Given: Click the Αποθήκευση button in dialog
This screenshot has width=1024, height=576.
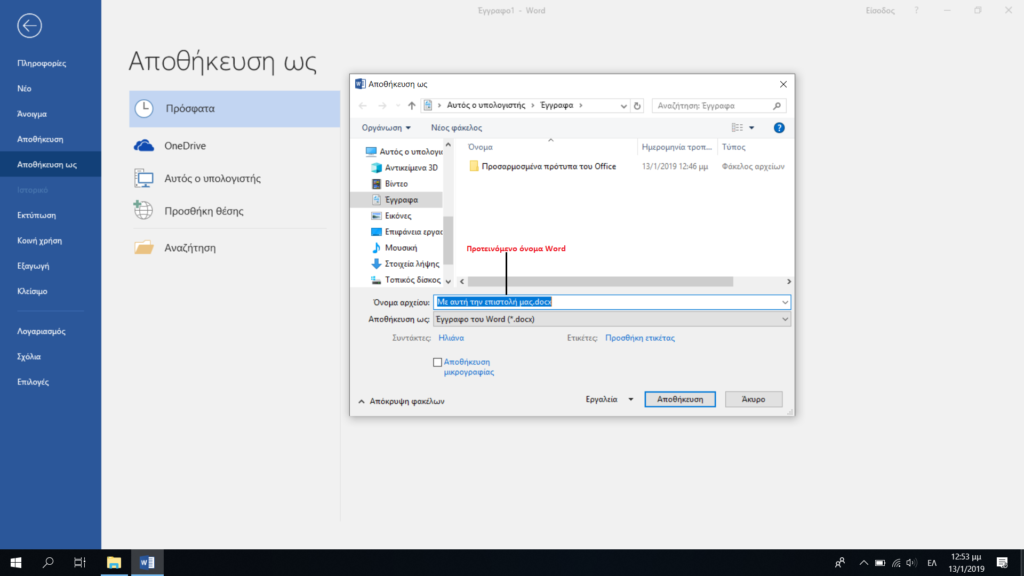Looking at the screenshot, I should coord(680,400).
